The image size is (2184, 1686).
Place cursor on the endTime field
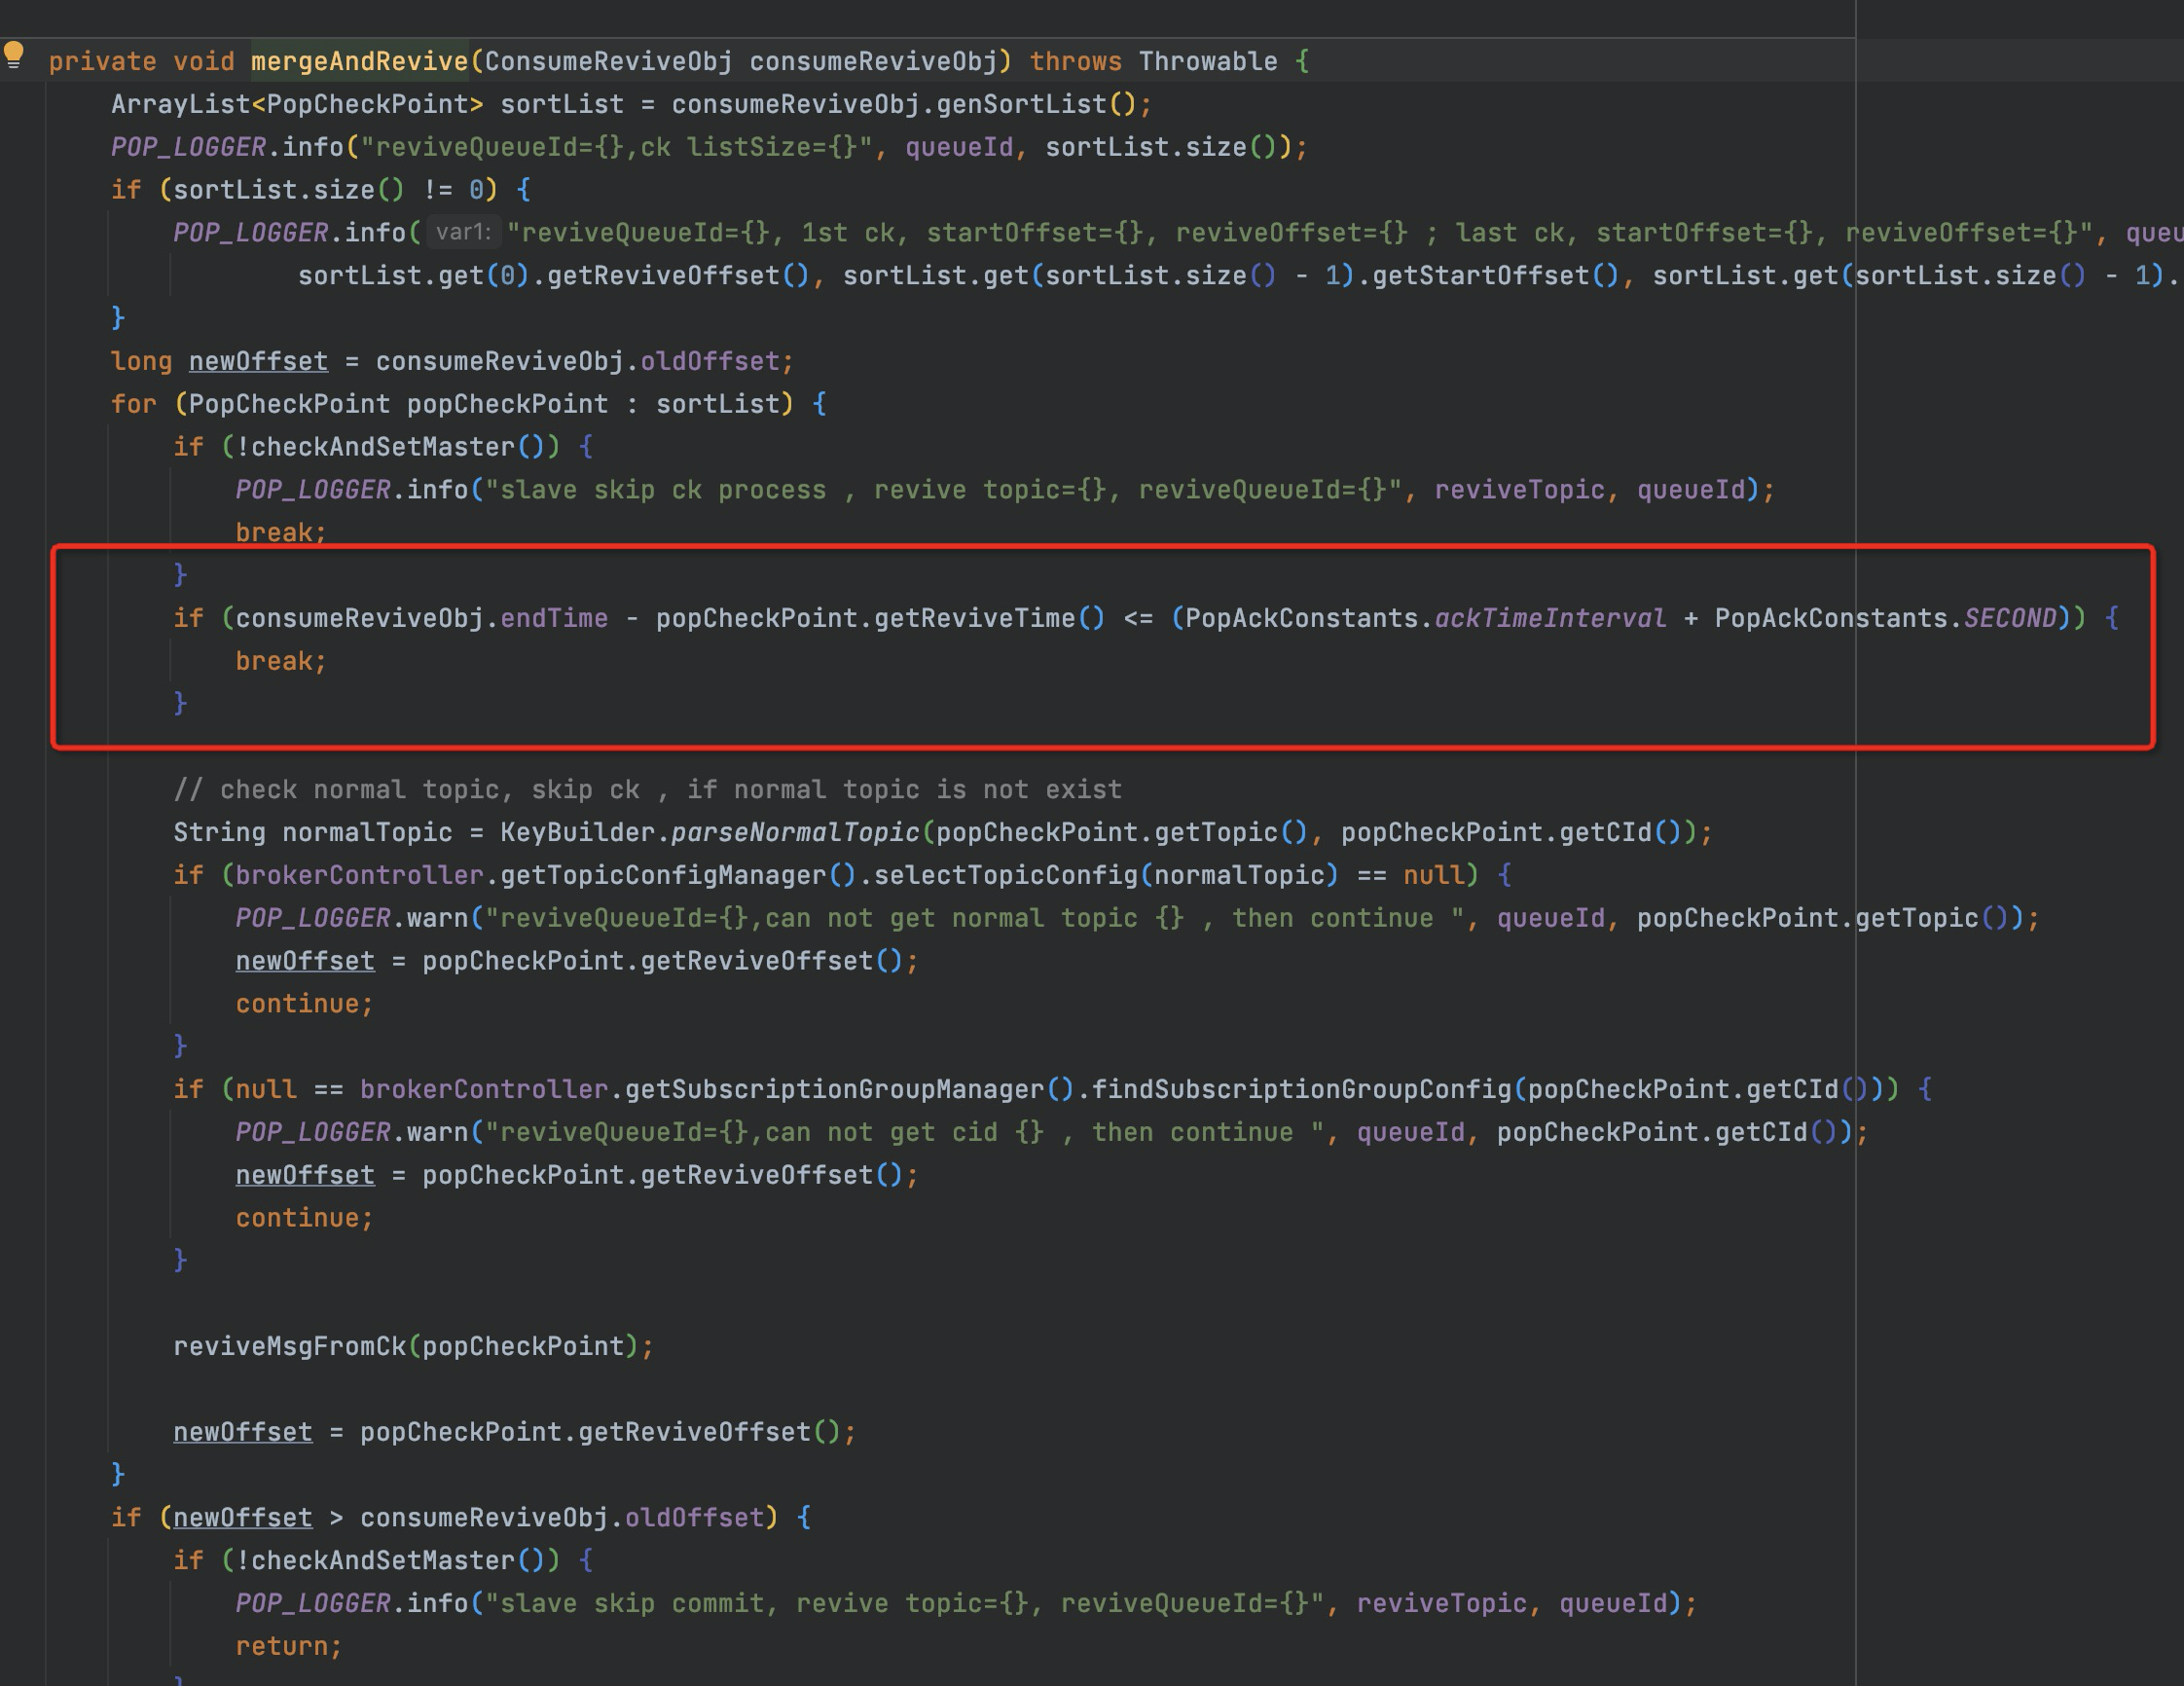pos(553,619)
